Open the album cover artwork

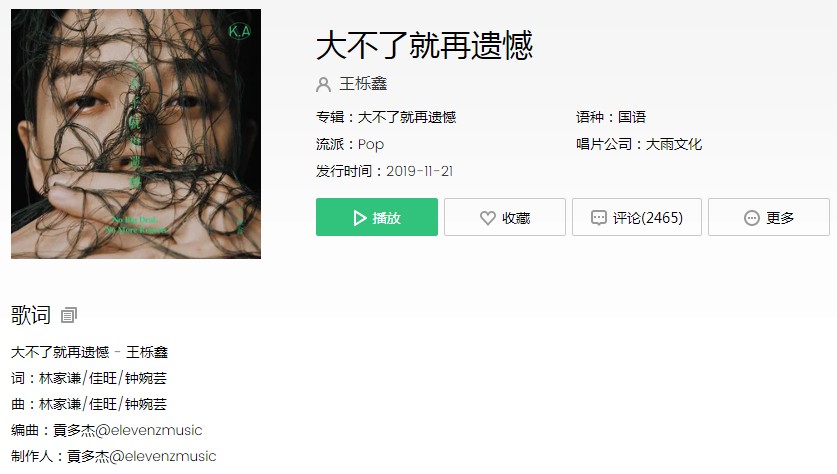136,134
